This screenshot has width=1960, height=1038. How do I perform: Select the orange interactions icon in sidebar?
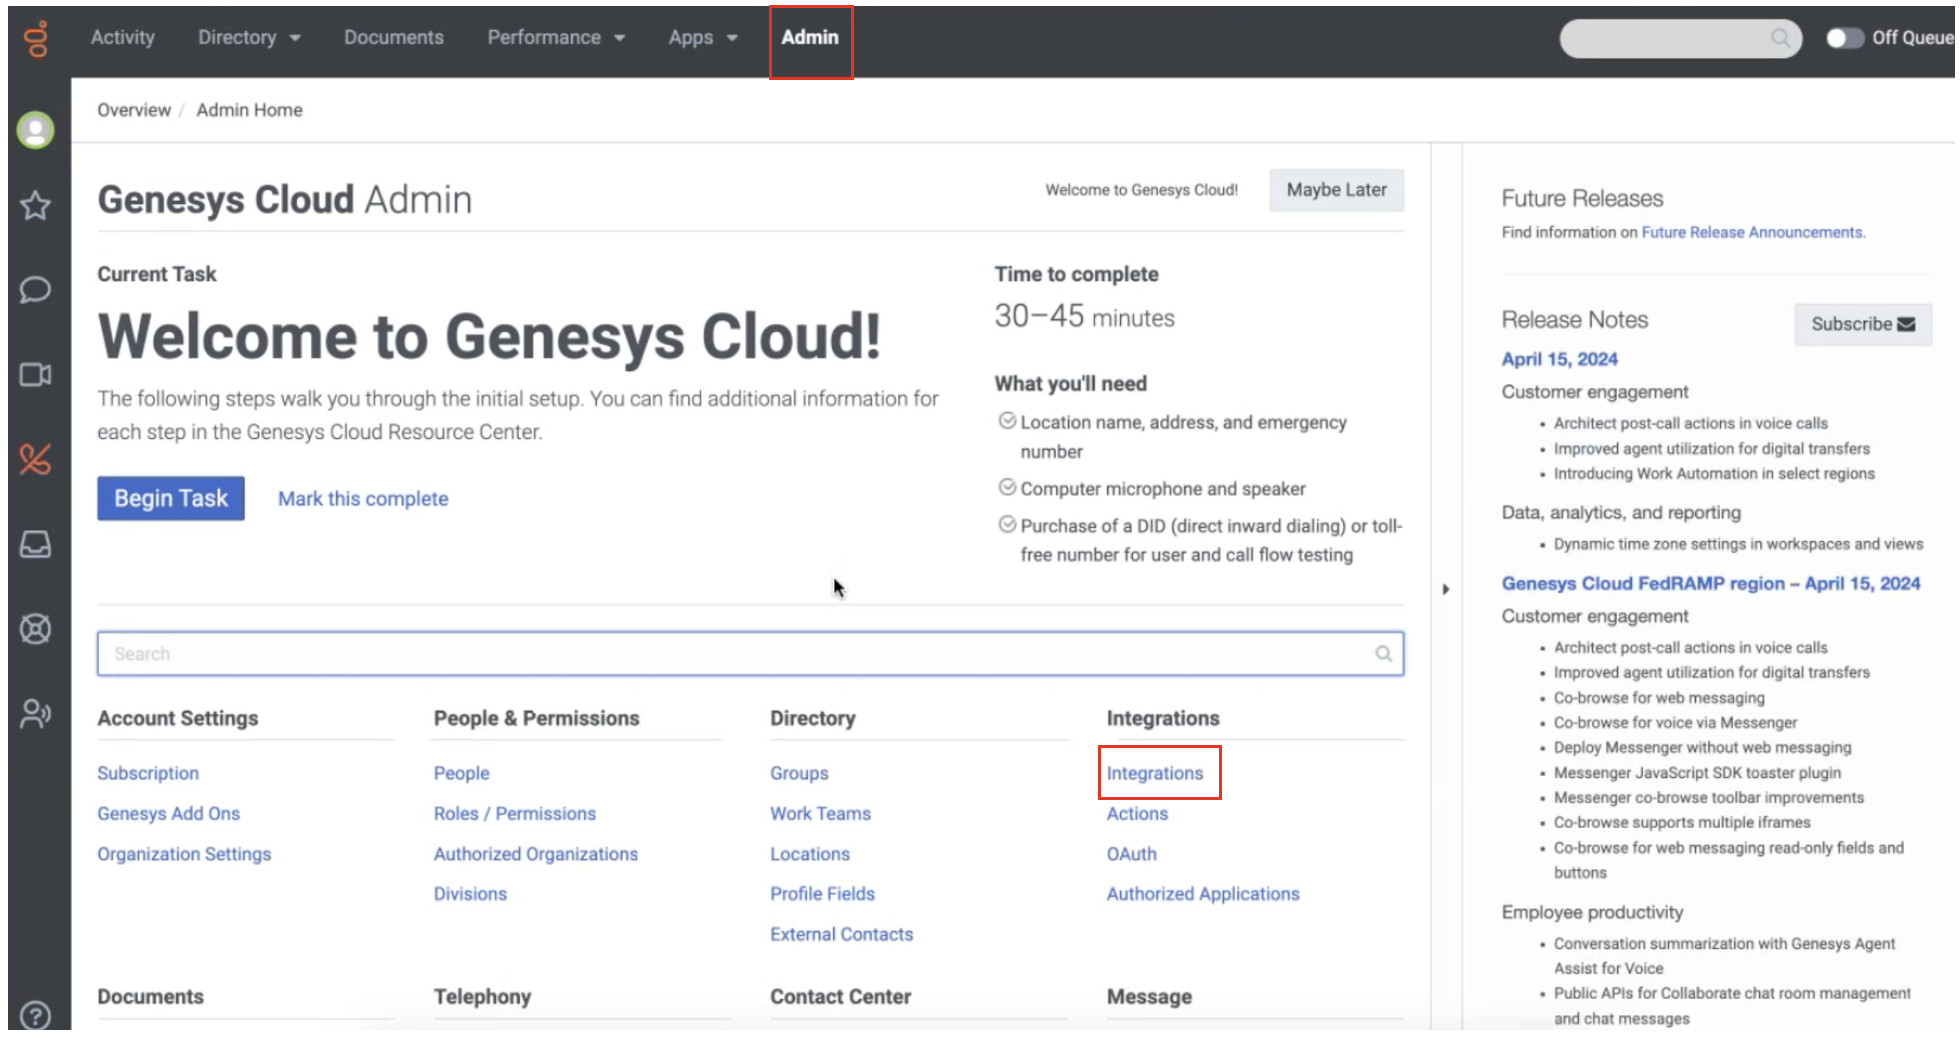[35, 459]
